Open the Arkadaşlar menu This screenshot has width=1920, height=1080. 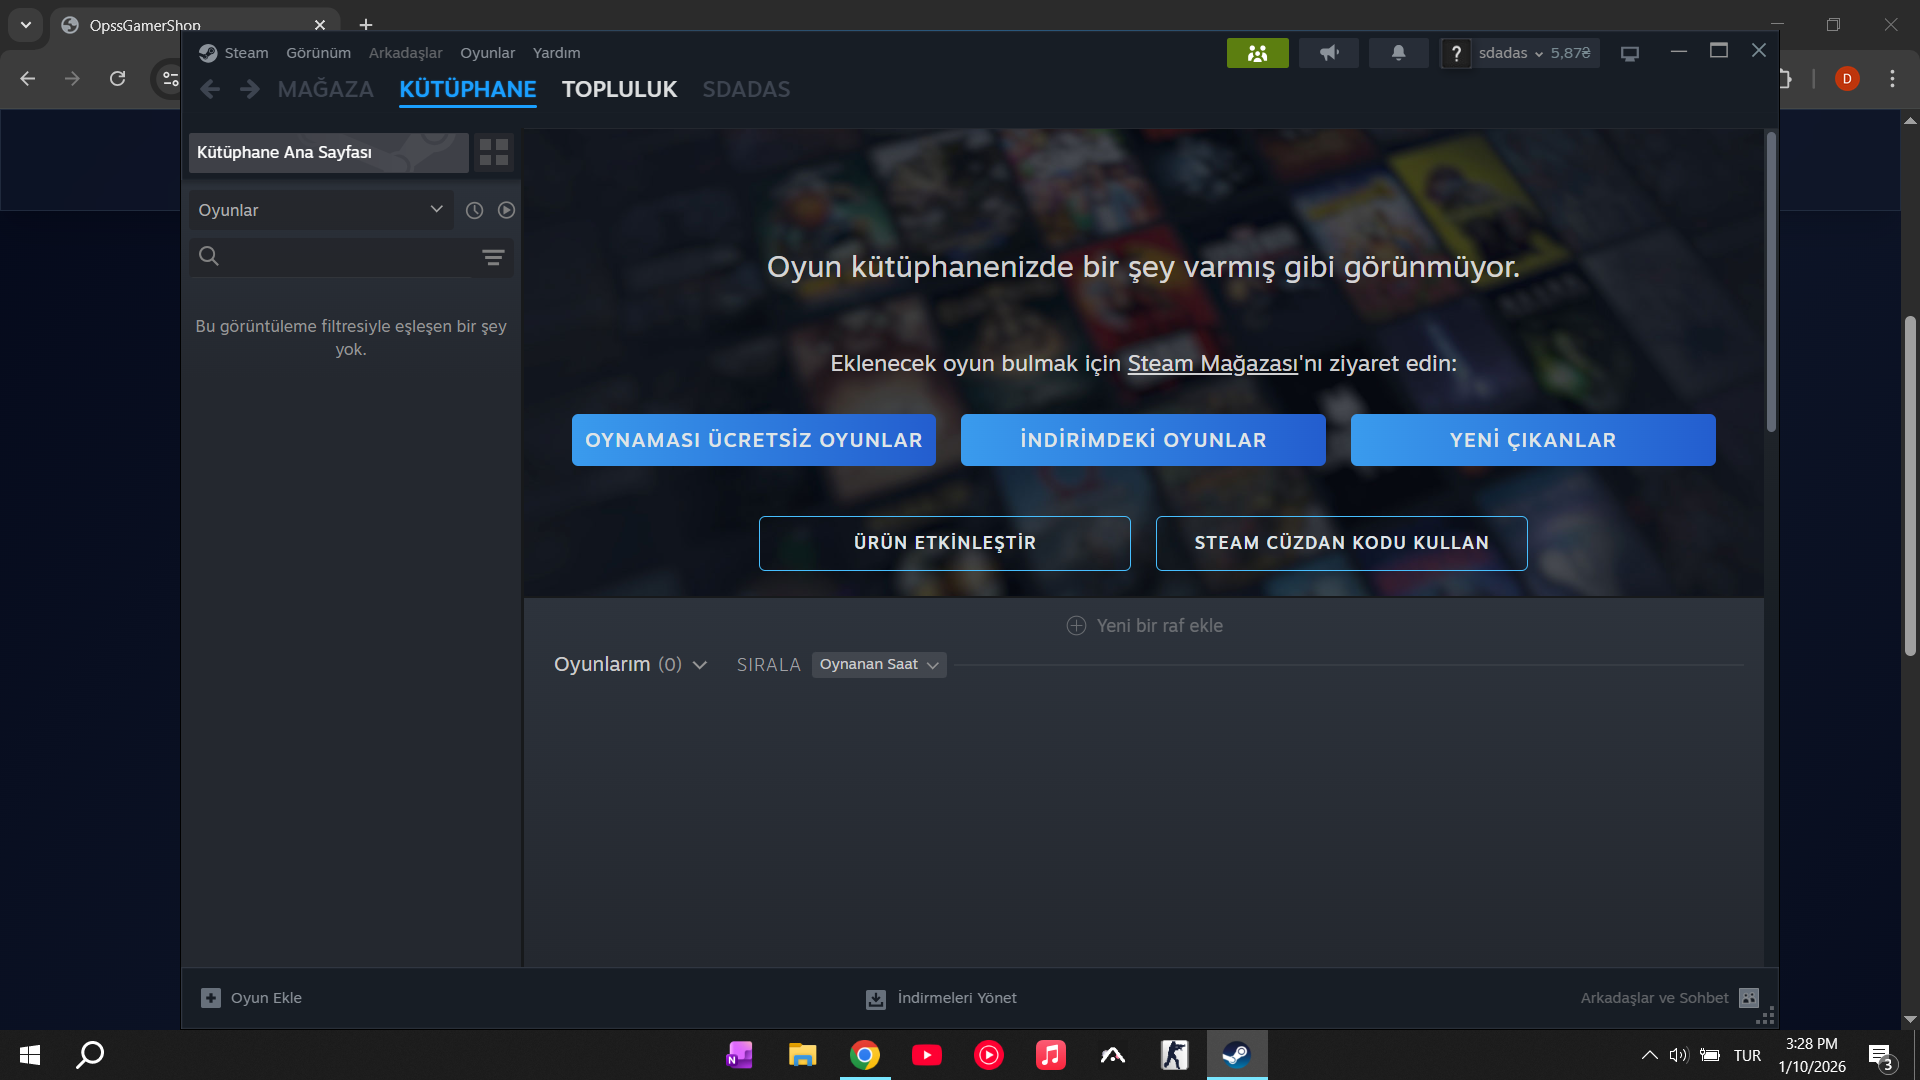(405, 53)
